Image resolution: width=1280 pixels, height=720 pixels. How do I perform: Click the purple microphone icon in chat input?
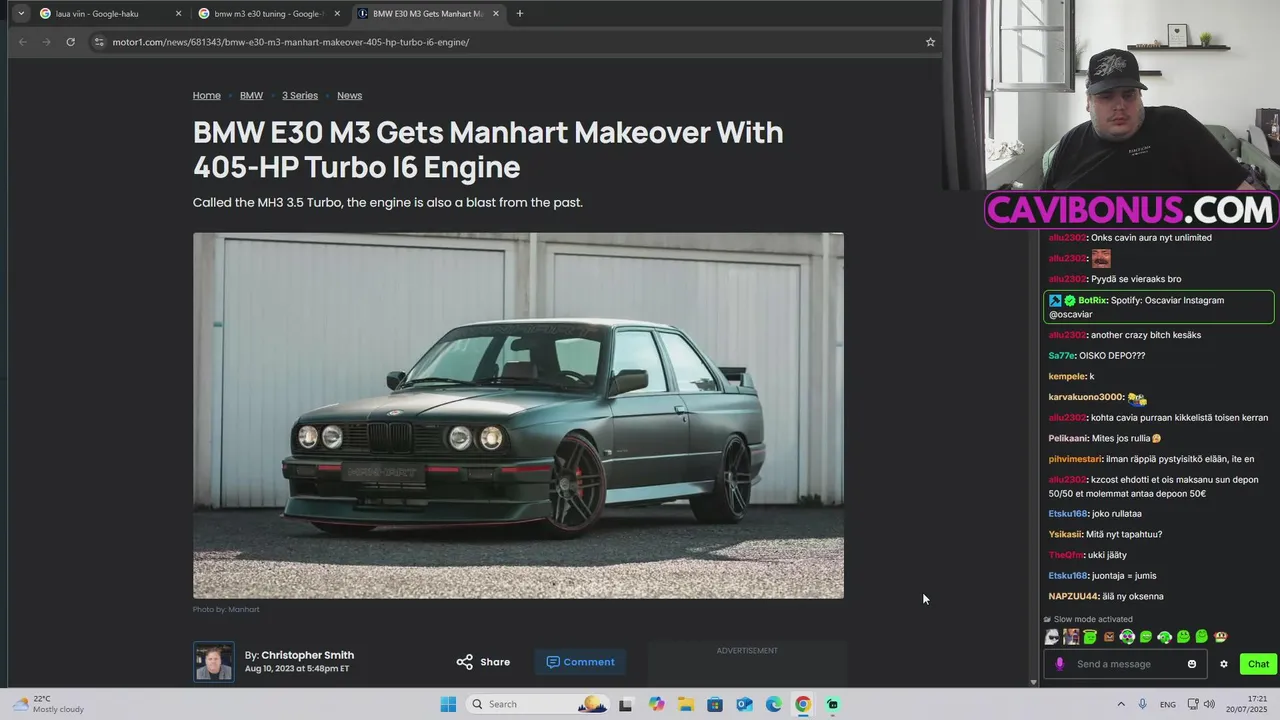click(x=1060, y=664)
